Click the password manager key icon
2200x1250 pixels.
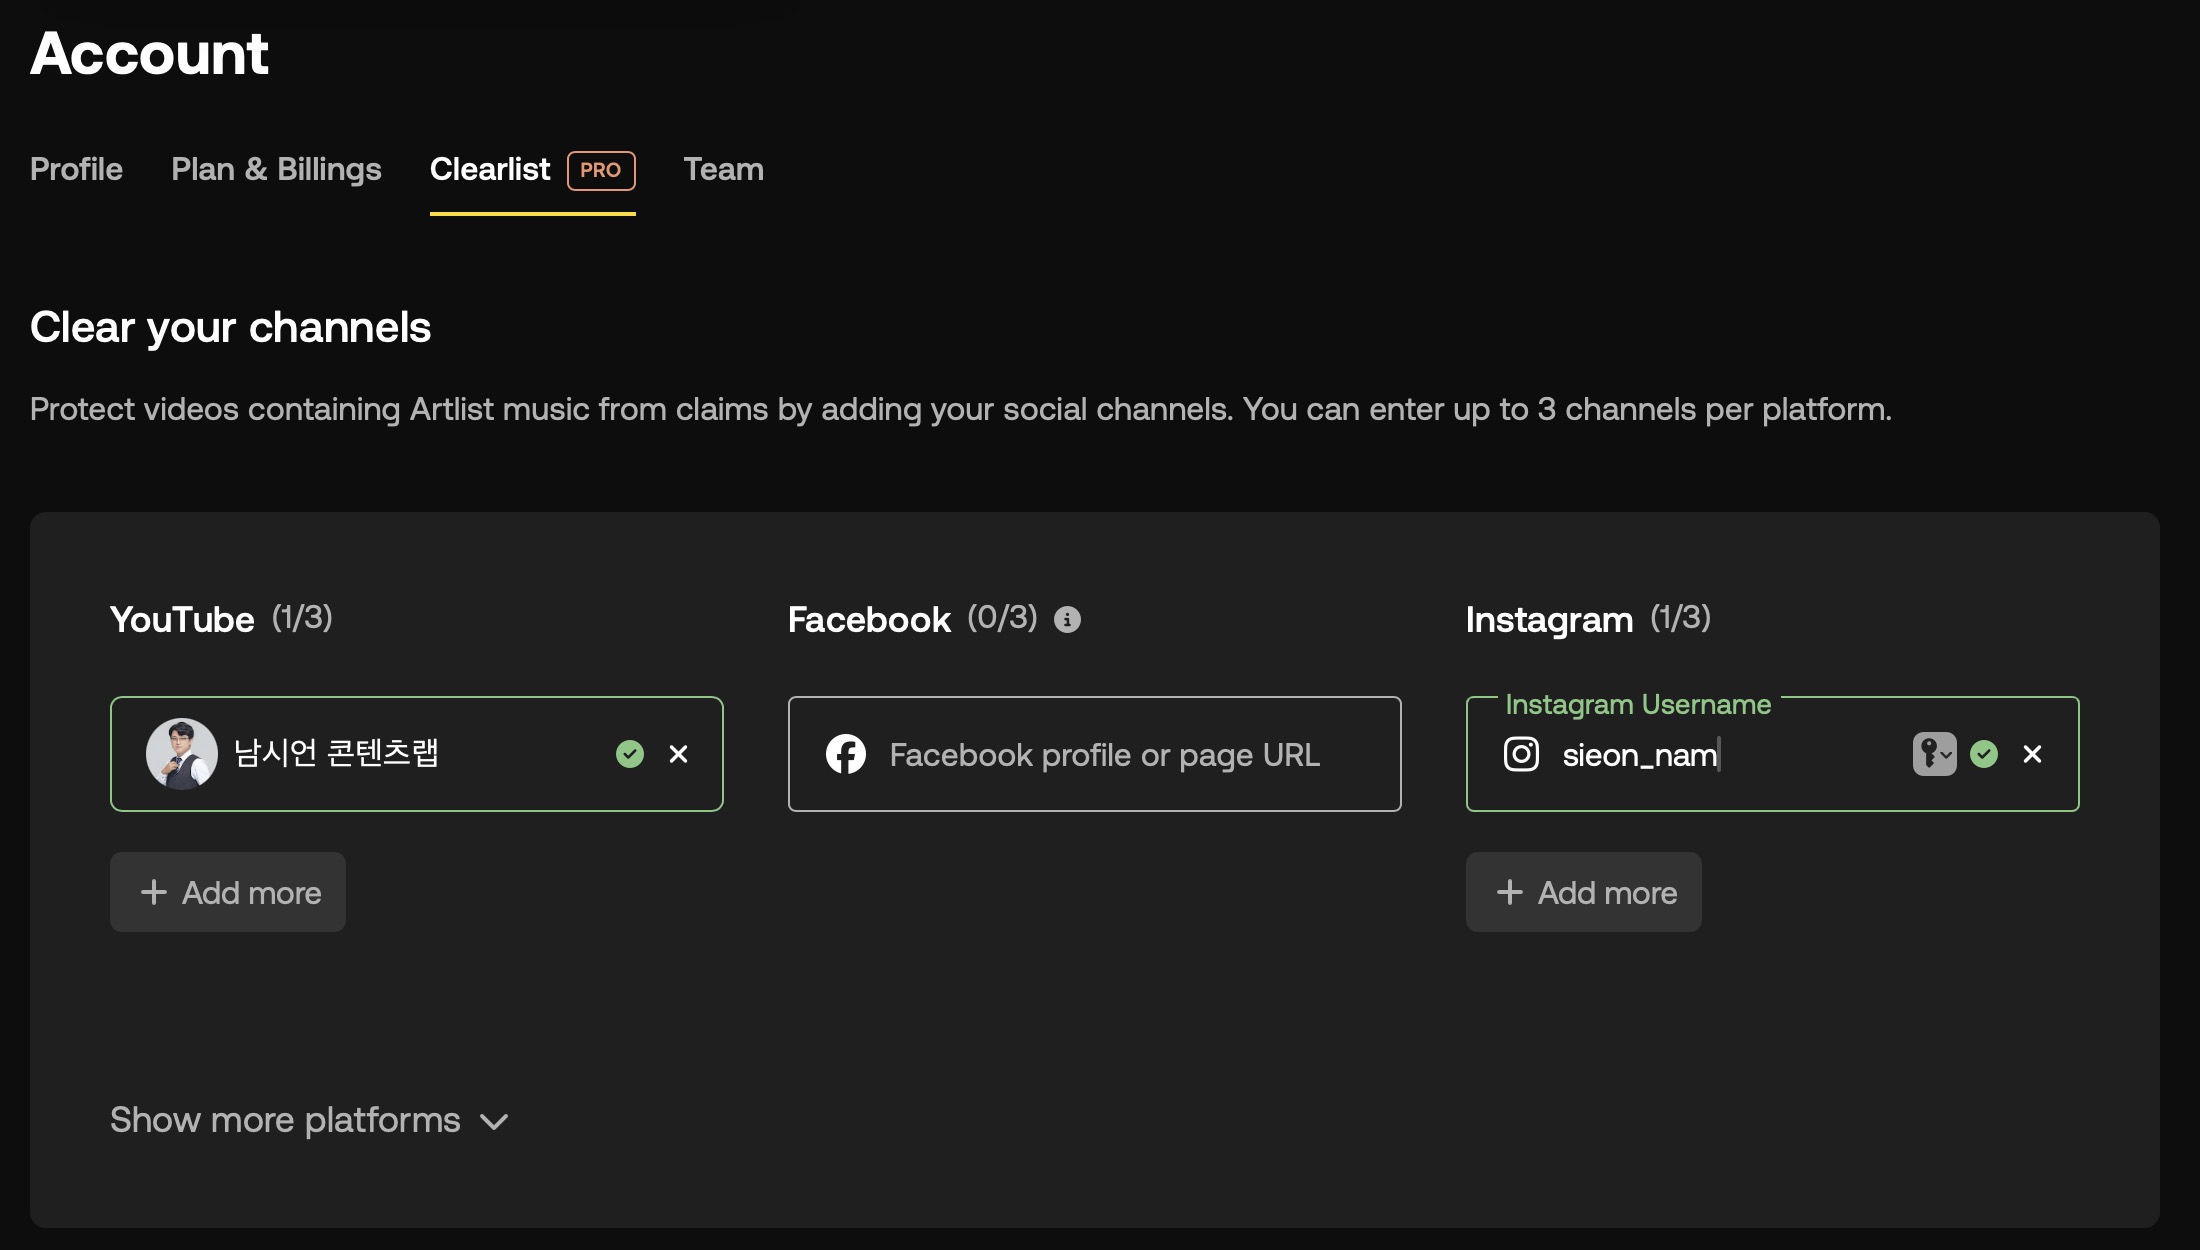click(1933, 754)
